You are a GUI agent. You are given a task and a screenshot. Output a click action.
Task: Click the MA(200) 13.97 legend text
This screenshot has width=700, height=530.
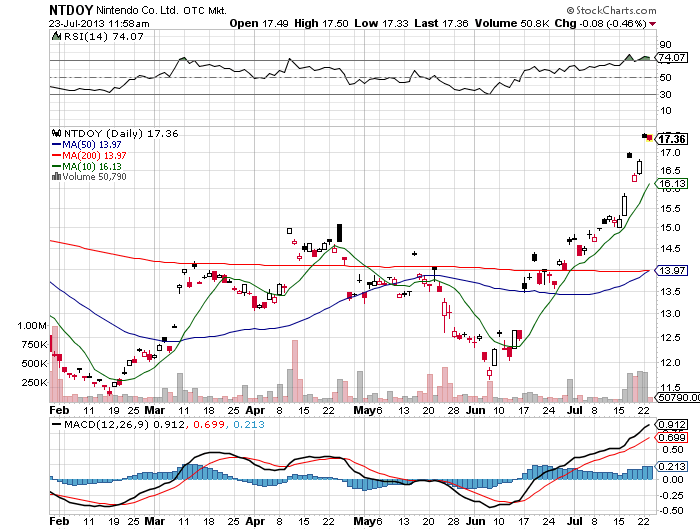pyautogui.click(x=94, y=155)
